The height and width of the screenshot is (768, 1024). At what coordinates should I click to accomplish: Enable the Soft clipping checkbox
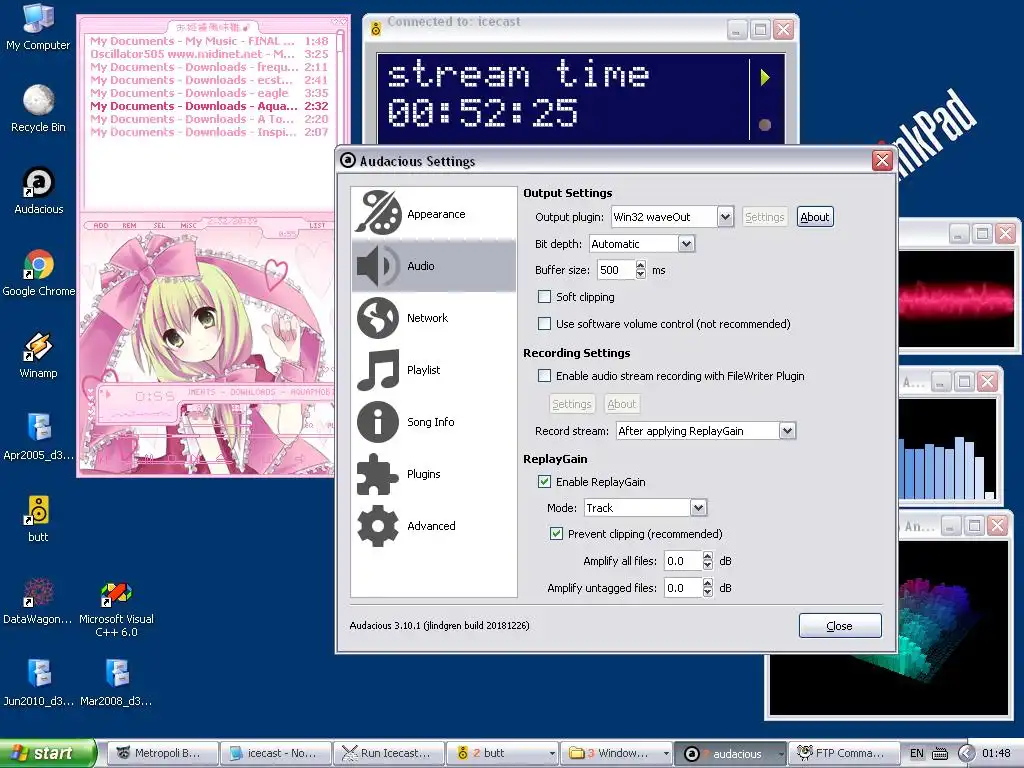(x=544, y=296)
